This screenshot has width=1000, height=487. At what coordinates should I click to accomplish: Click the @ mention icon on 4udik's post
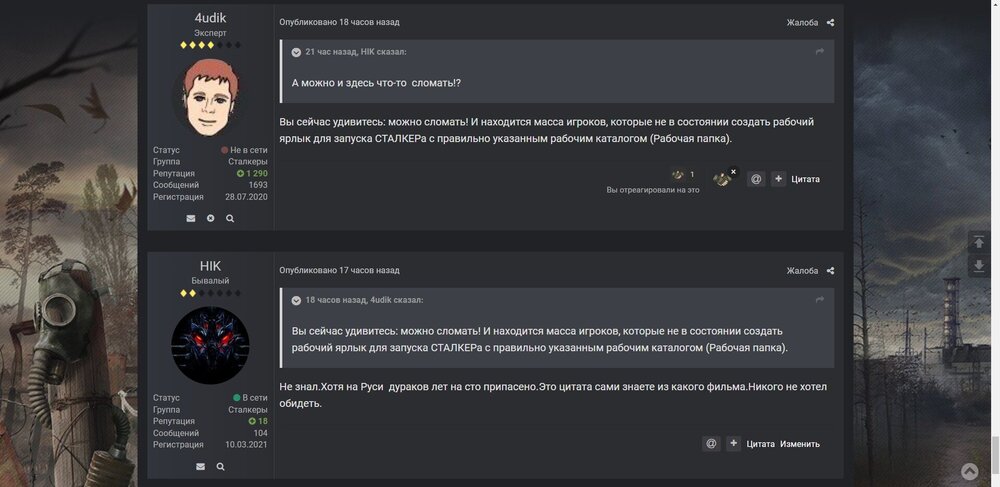click(756, 179)
